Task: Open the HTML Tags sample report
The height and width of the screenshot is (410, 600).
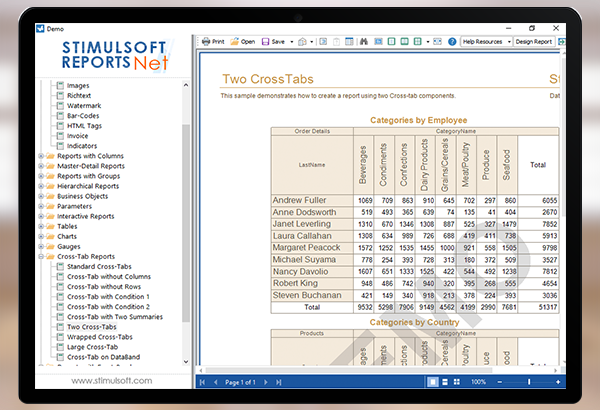Action: click(x=85, y=126)
